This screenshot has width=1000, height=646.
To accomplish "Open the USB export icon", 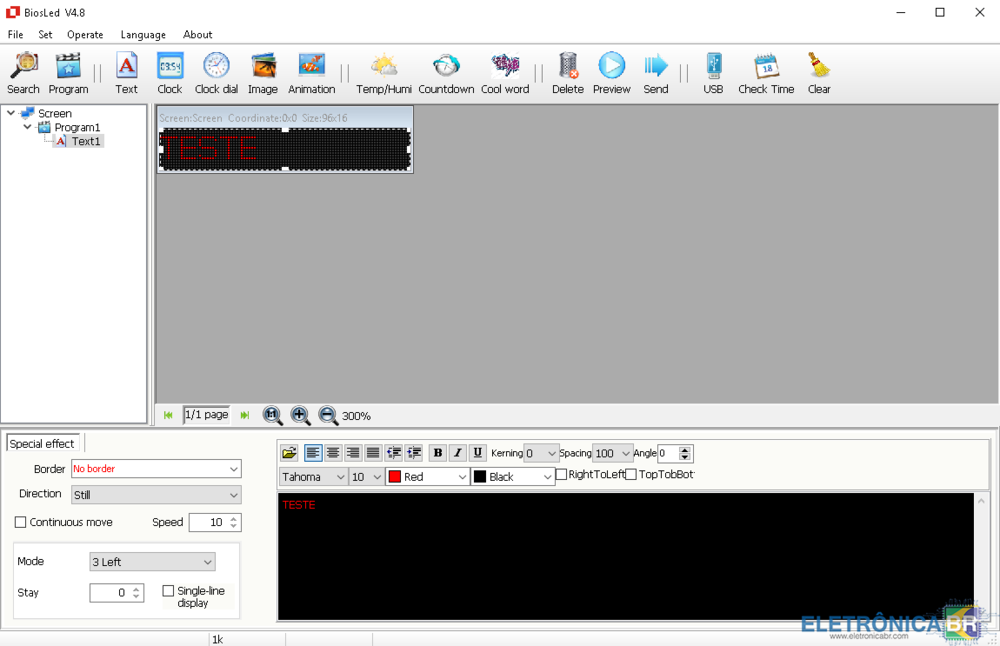I will pyautogui.click(x=713, y=66).
